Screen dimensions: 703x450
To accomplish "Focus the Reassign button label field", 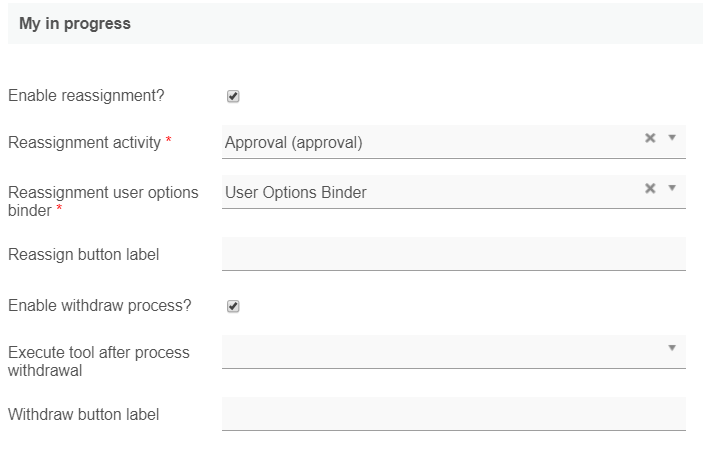I will [453, 254].
